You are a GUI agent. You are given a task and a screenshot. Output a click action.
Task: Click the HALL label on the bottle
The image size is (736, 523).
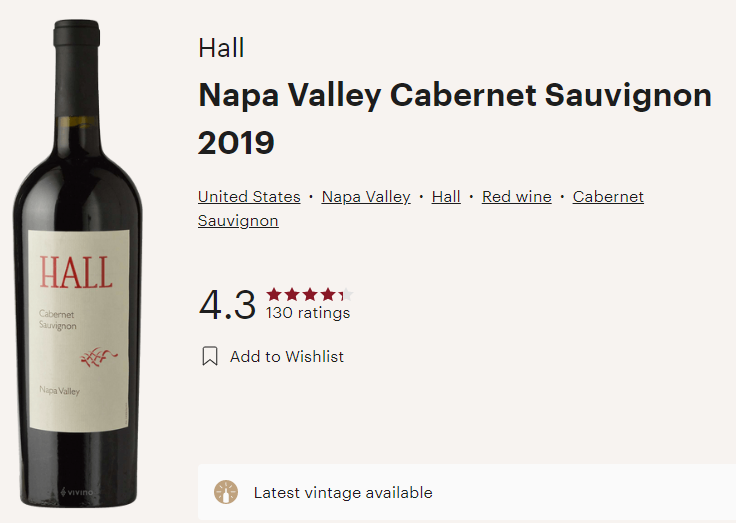[x=76, y=272]
